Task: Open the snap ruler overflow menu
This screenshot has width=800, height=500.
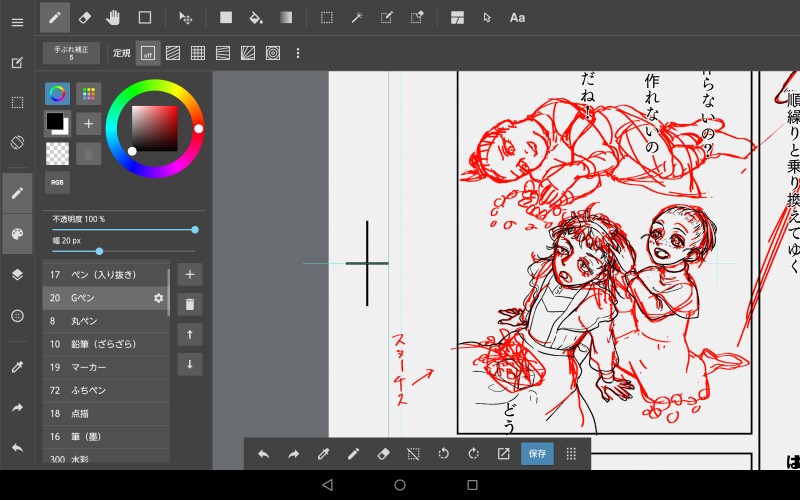Action: click(298, 53)
